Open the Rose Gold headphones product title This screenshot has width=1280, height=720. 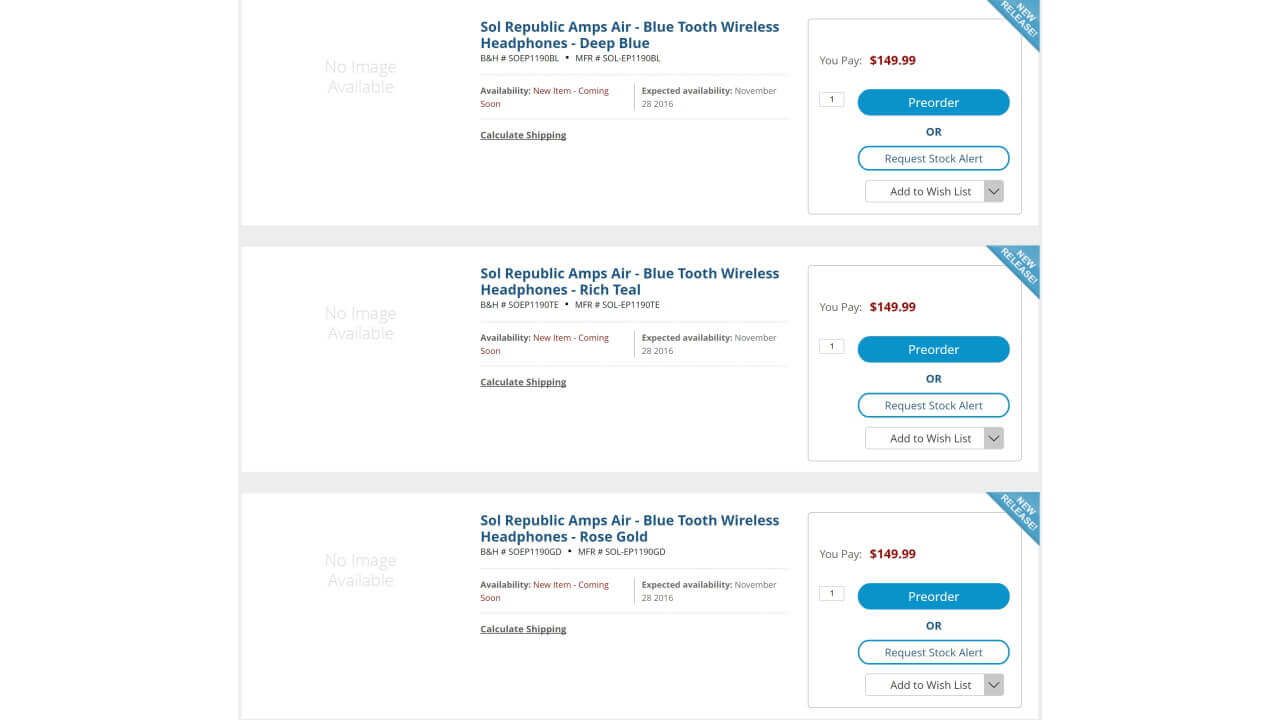(629, 529)
